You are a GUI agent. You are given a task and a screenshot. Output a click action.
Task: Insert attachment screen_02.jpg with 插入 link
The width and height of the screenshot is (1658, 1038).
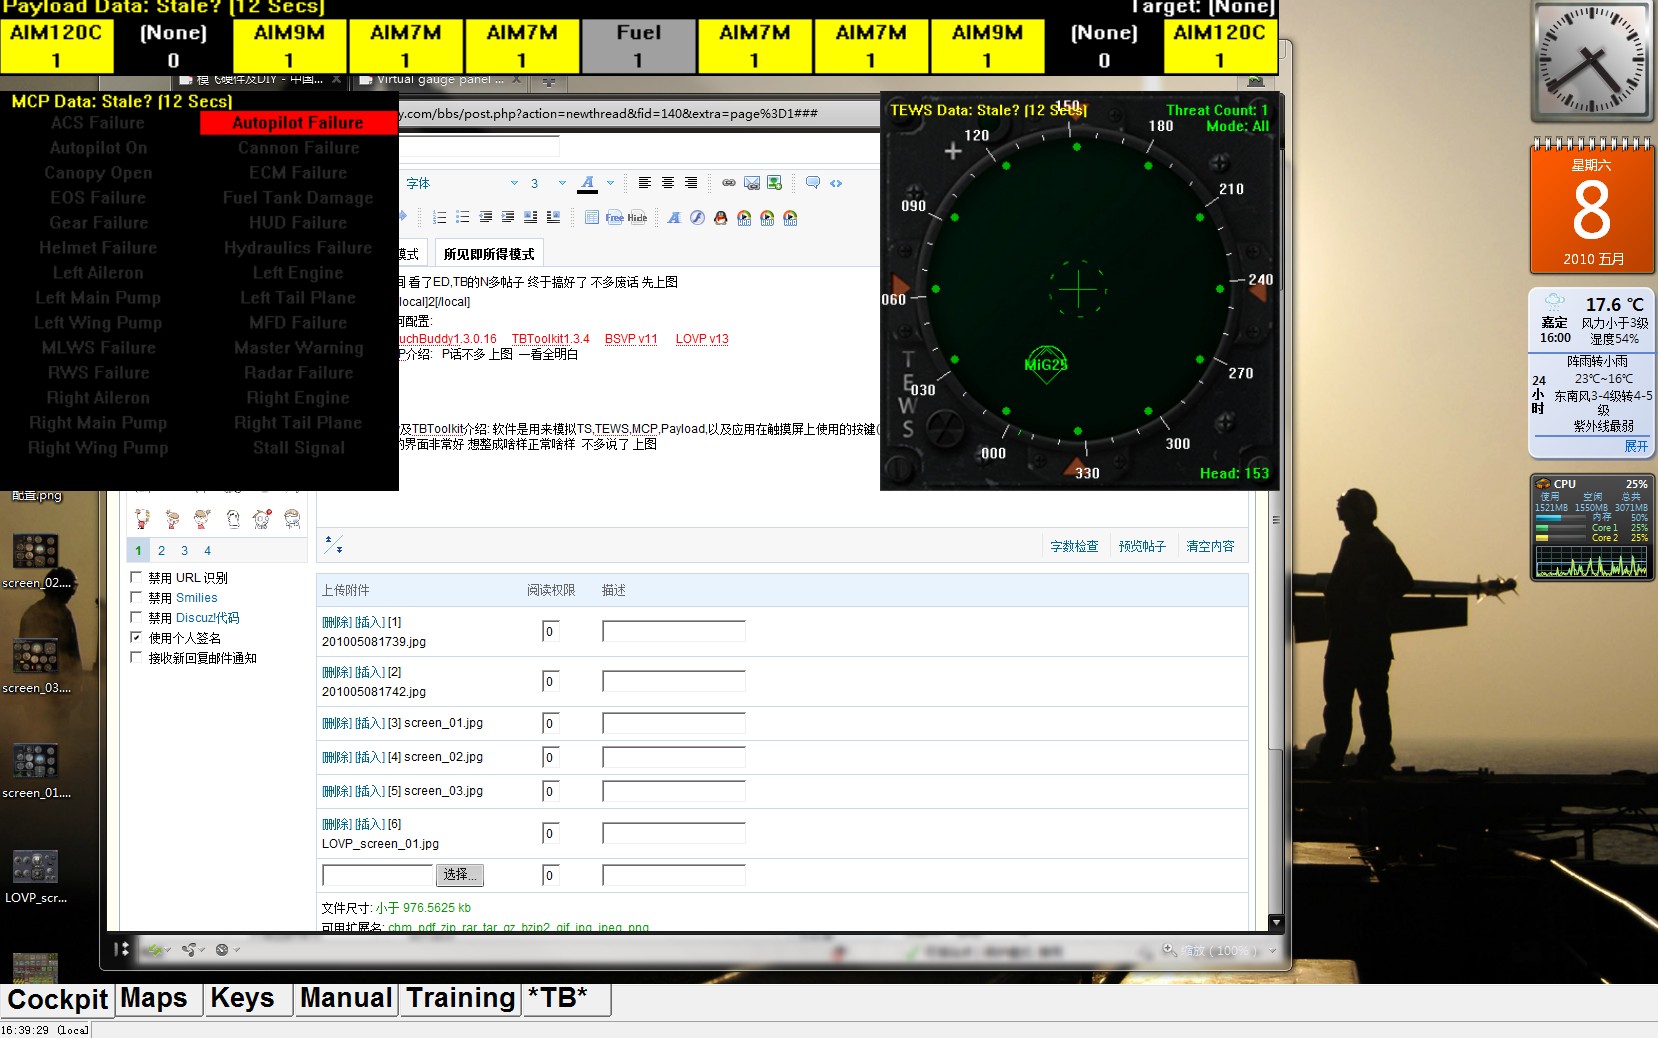[370, 757]
